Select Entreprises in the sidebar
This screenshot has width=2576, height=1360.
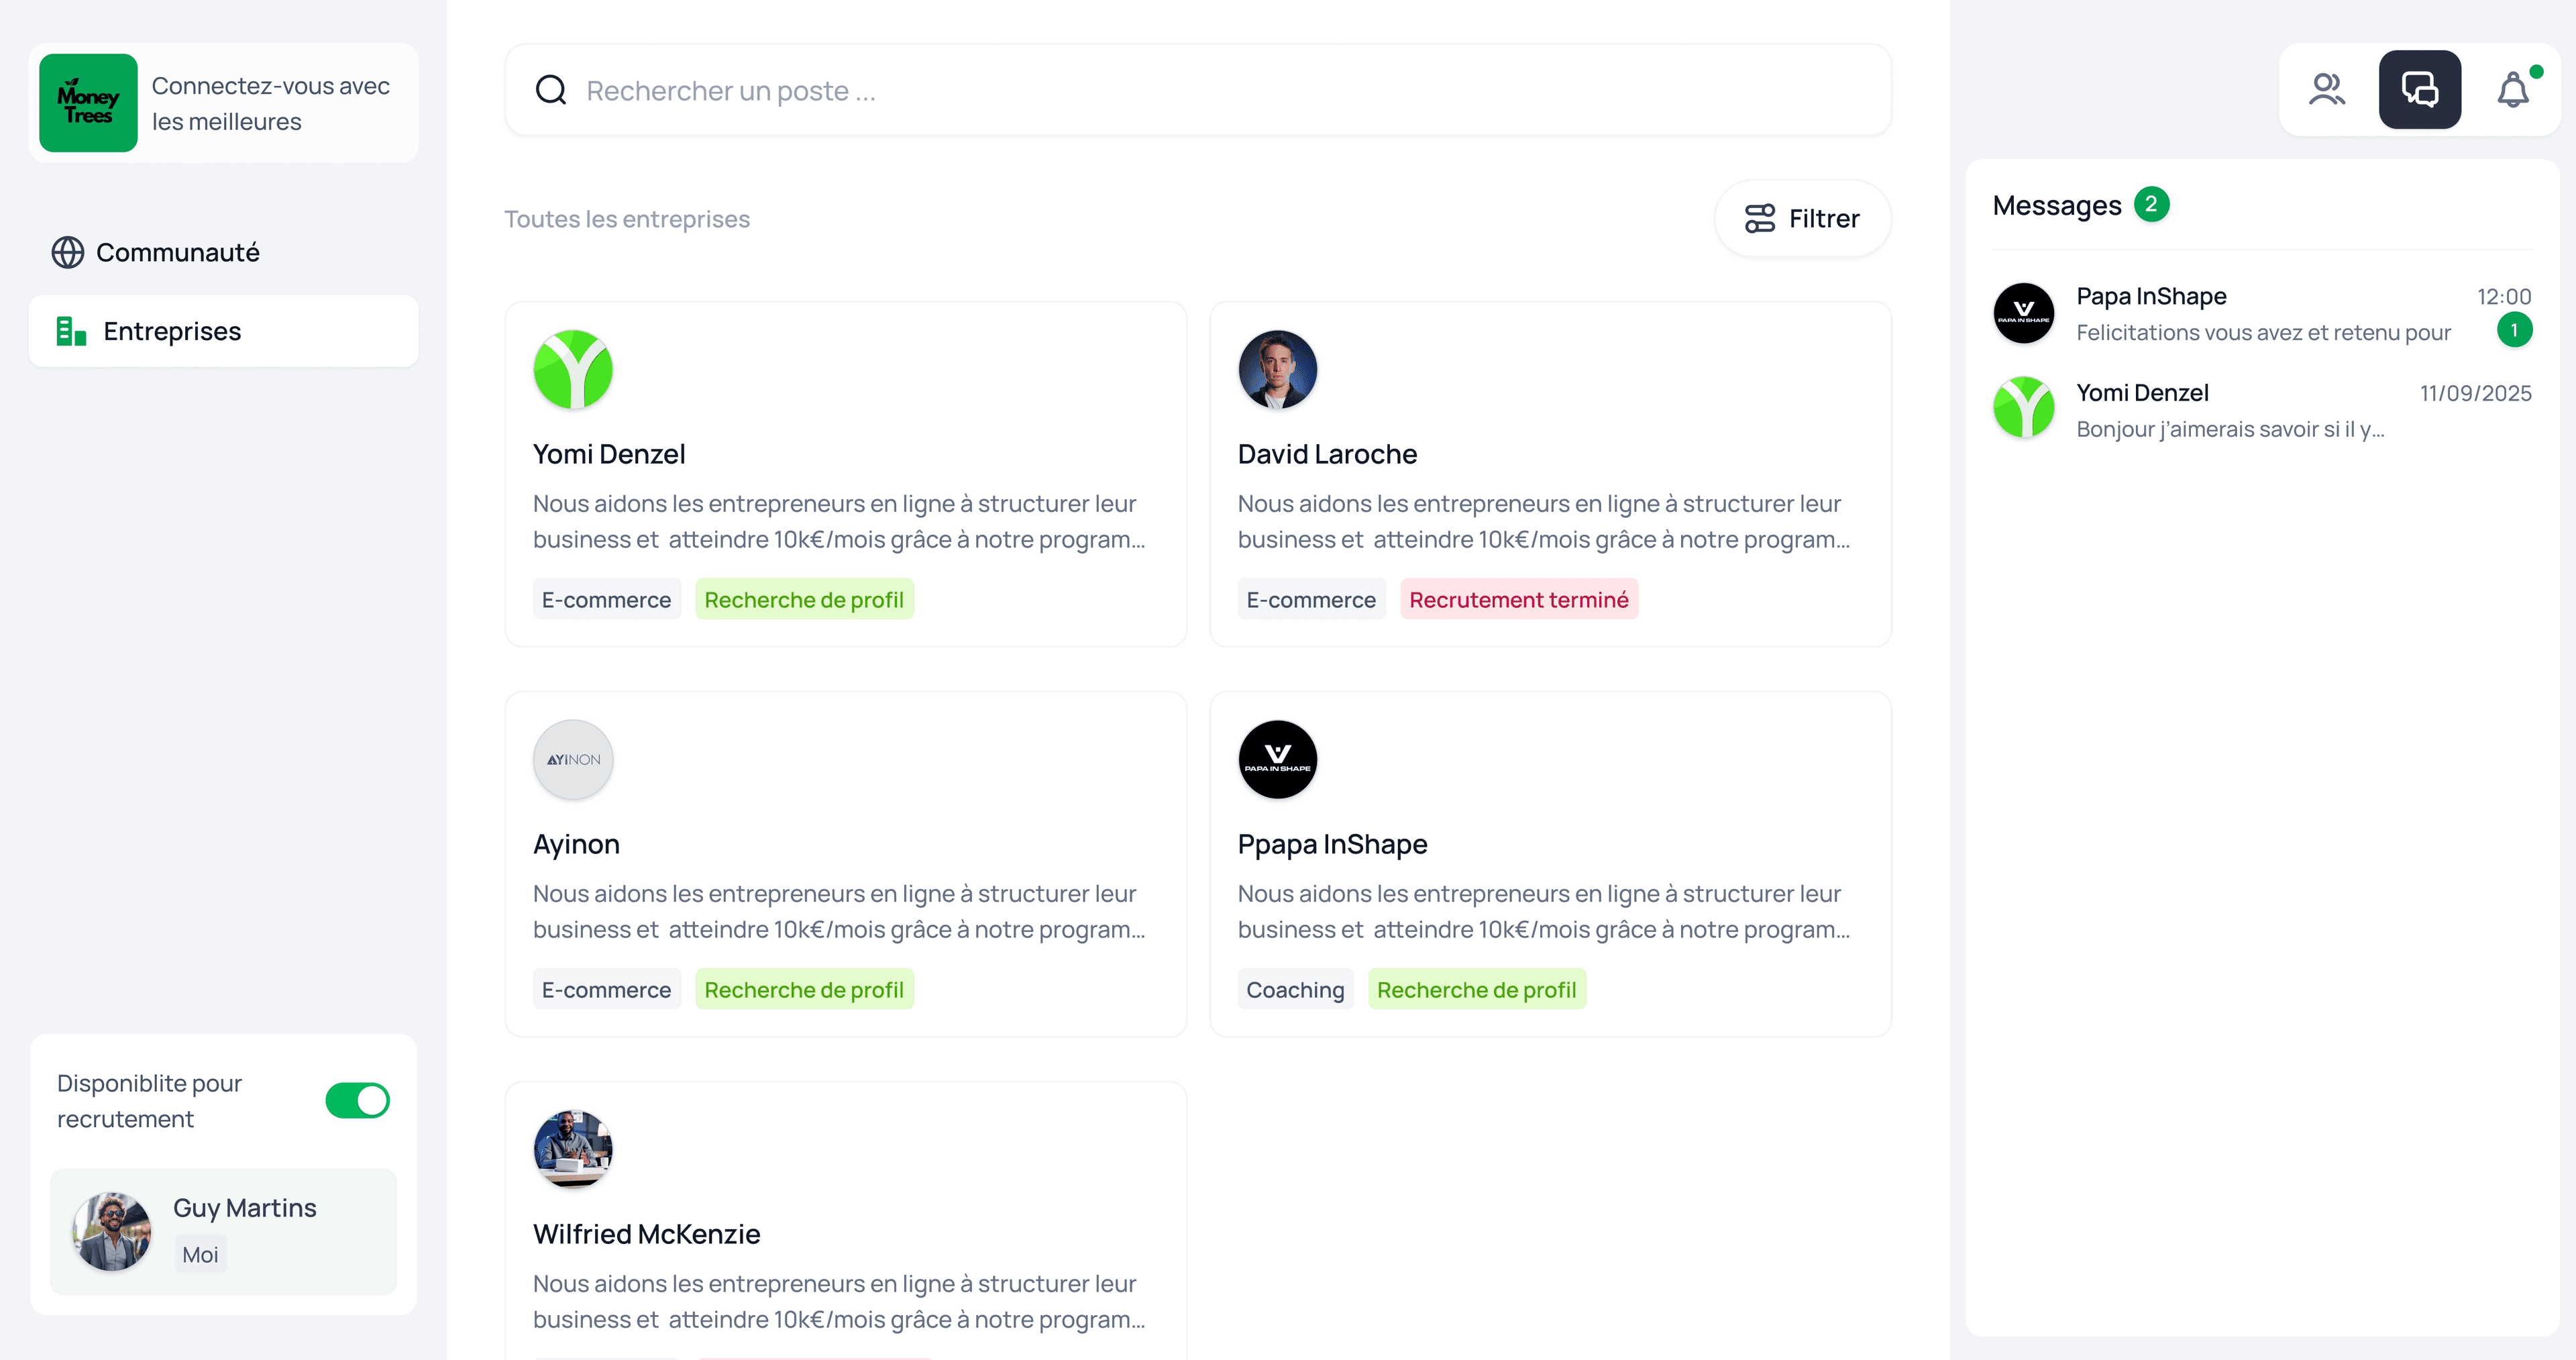click(172, 332)
